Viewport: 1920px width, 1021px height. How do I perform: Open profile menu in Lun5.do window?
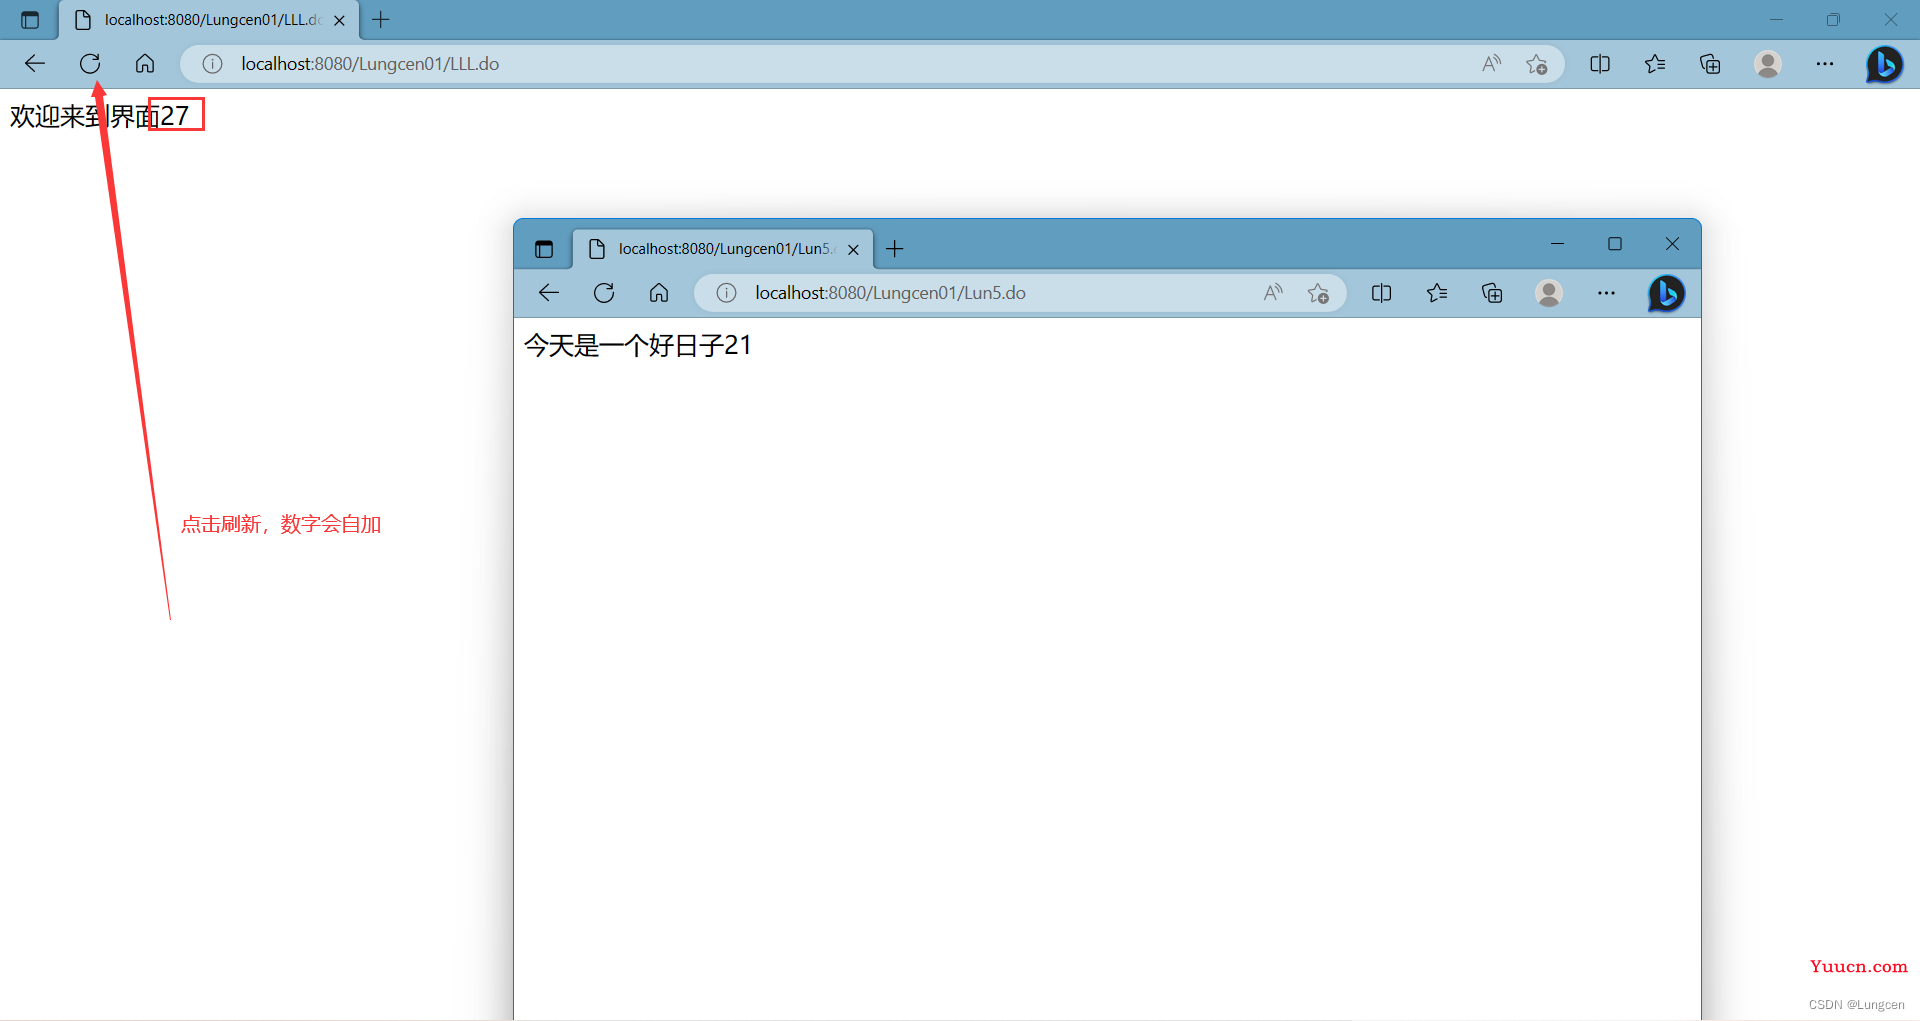click(1549, 293)
